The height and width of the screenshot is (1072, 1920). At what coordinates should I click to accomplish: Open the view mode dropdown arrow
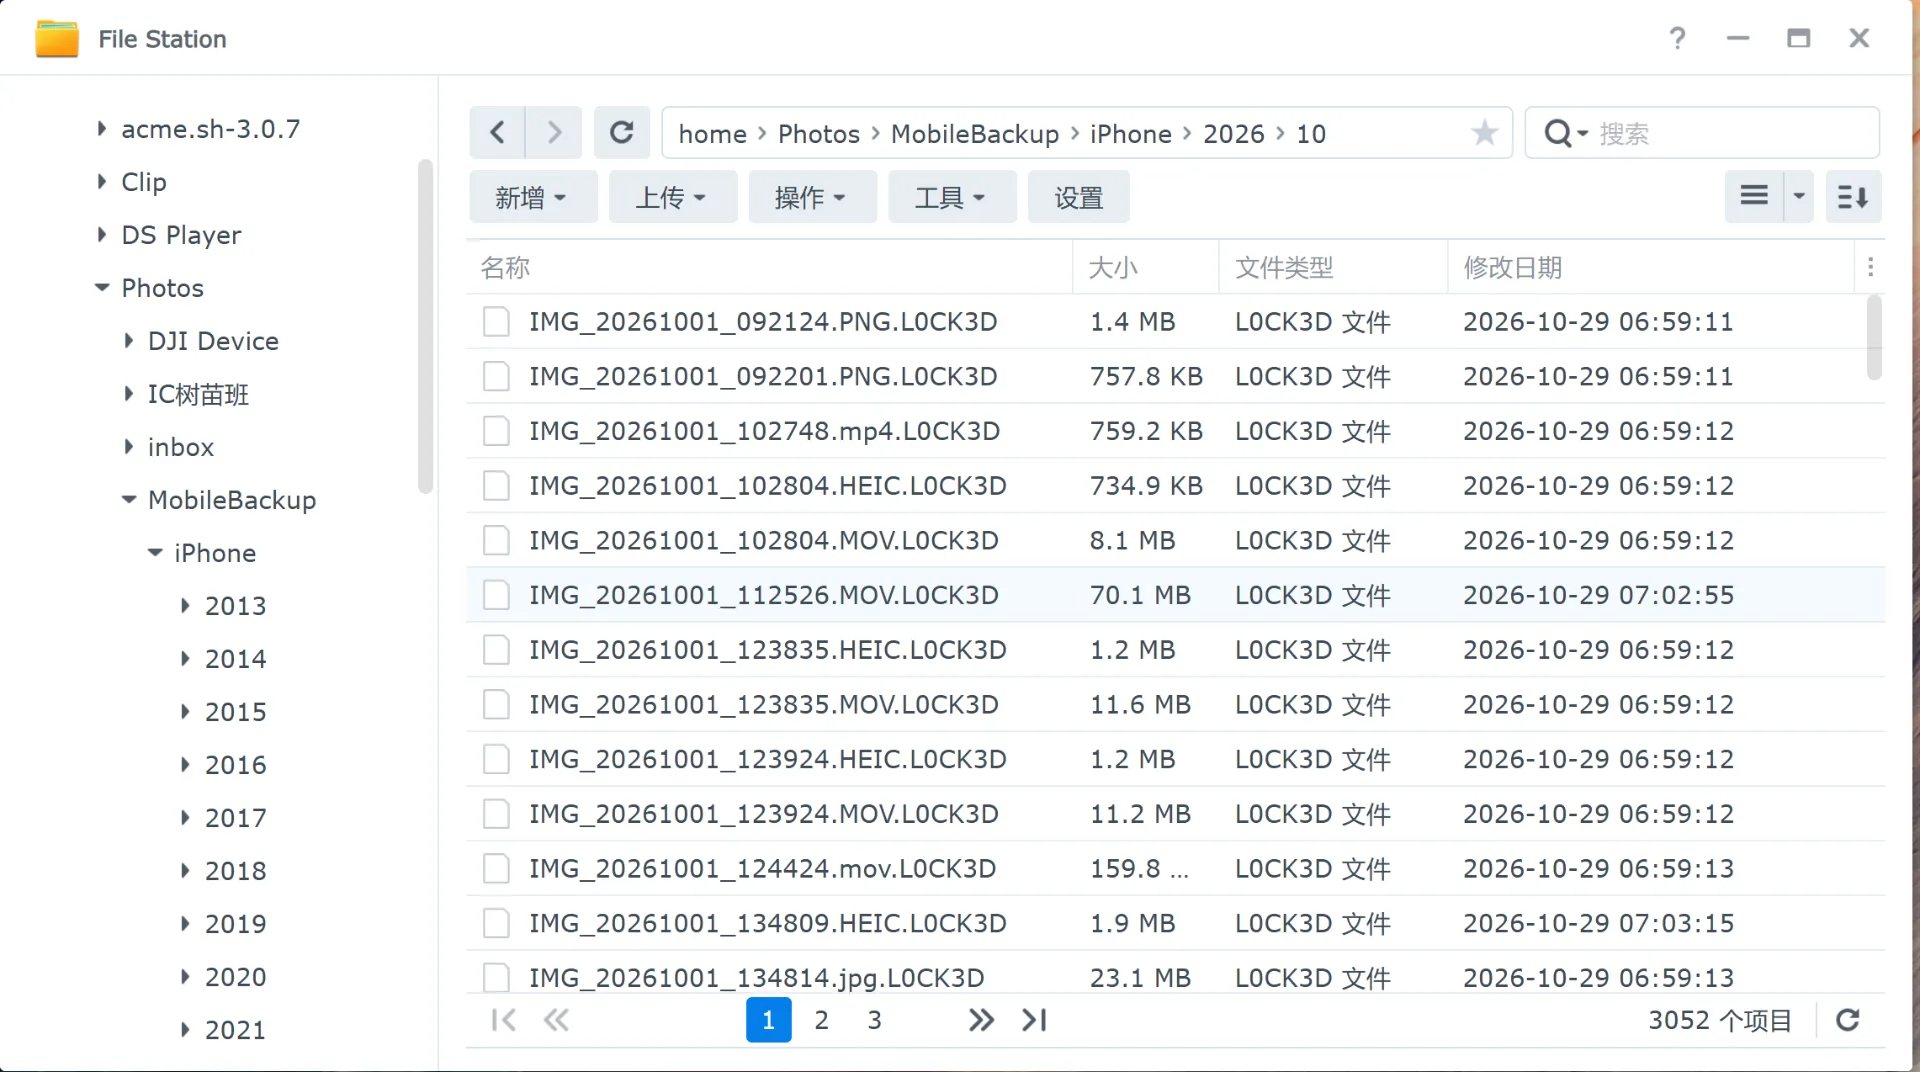(x=1799, y=196)
